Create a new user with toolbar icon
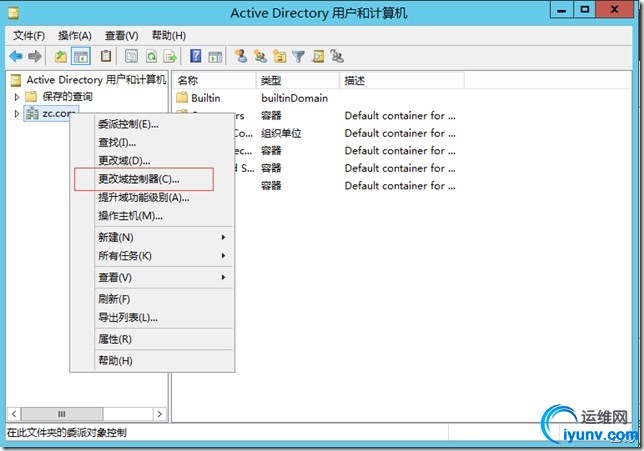Screen dimensions: 644x451 click(241, 56)
